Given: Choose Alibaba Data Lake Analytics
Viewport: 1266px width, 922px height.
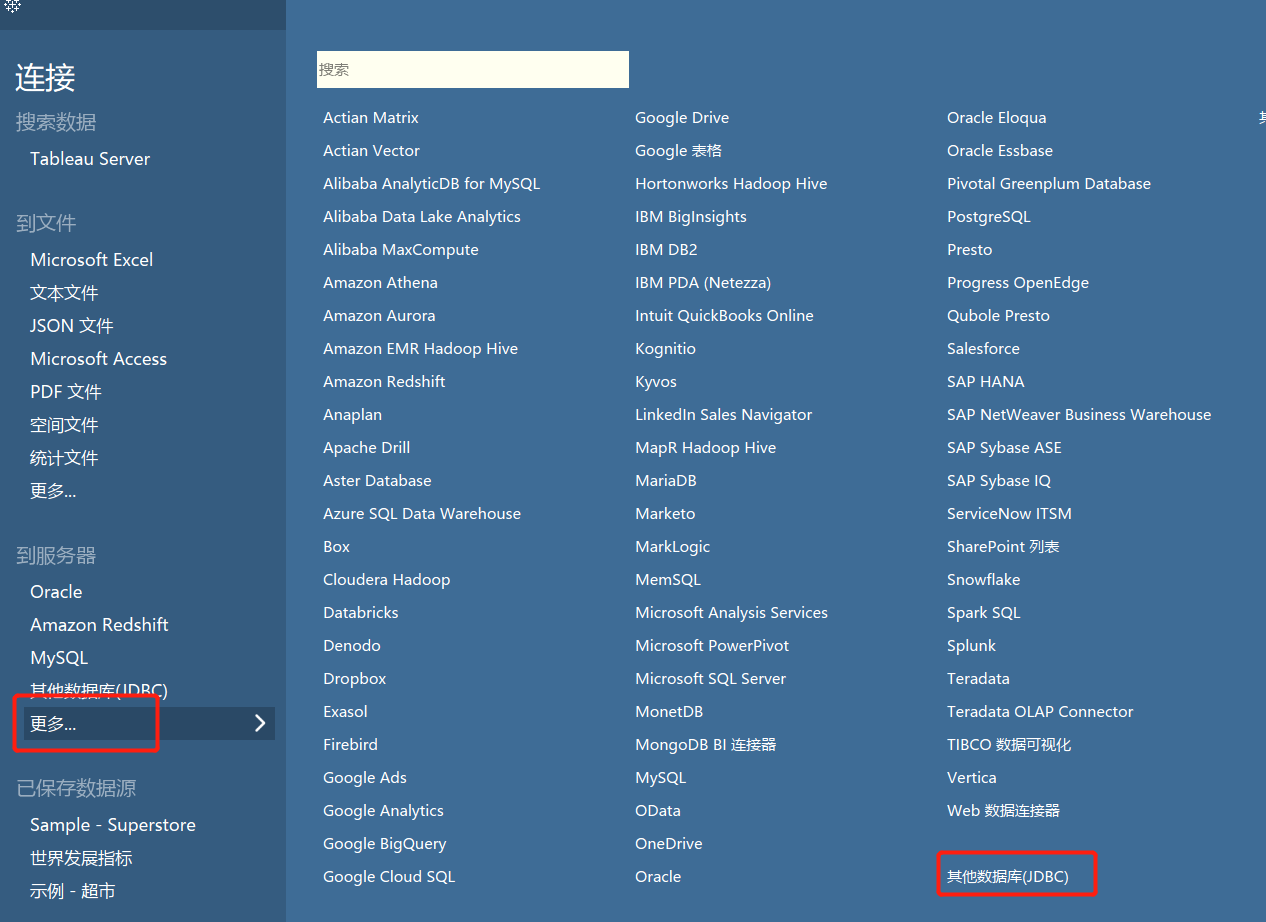Looking at the screenshot, I should point(422,217).
